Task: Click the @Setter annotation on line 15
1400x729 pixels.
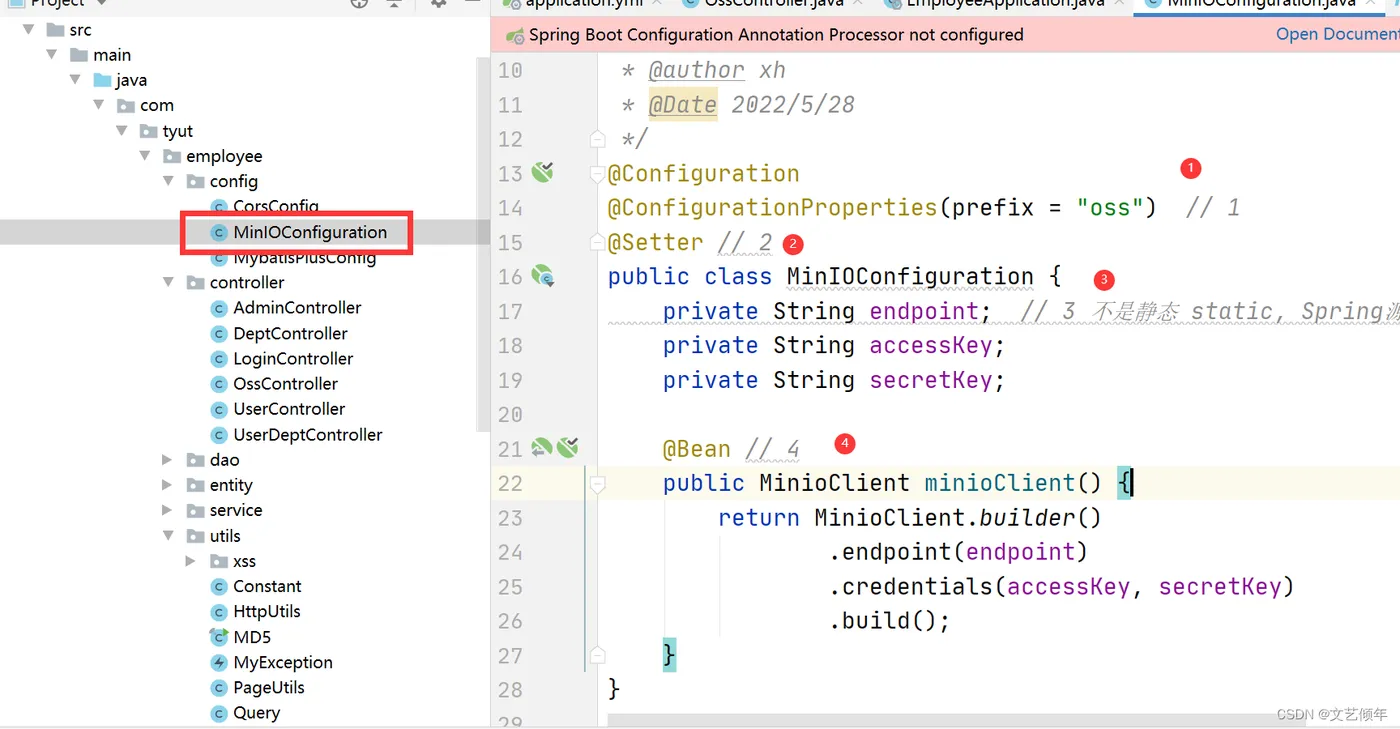Action: point(656,242)
